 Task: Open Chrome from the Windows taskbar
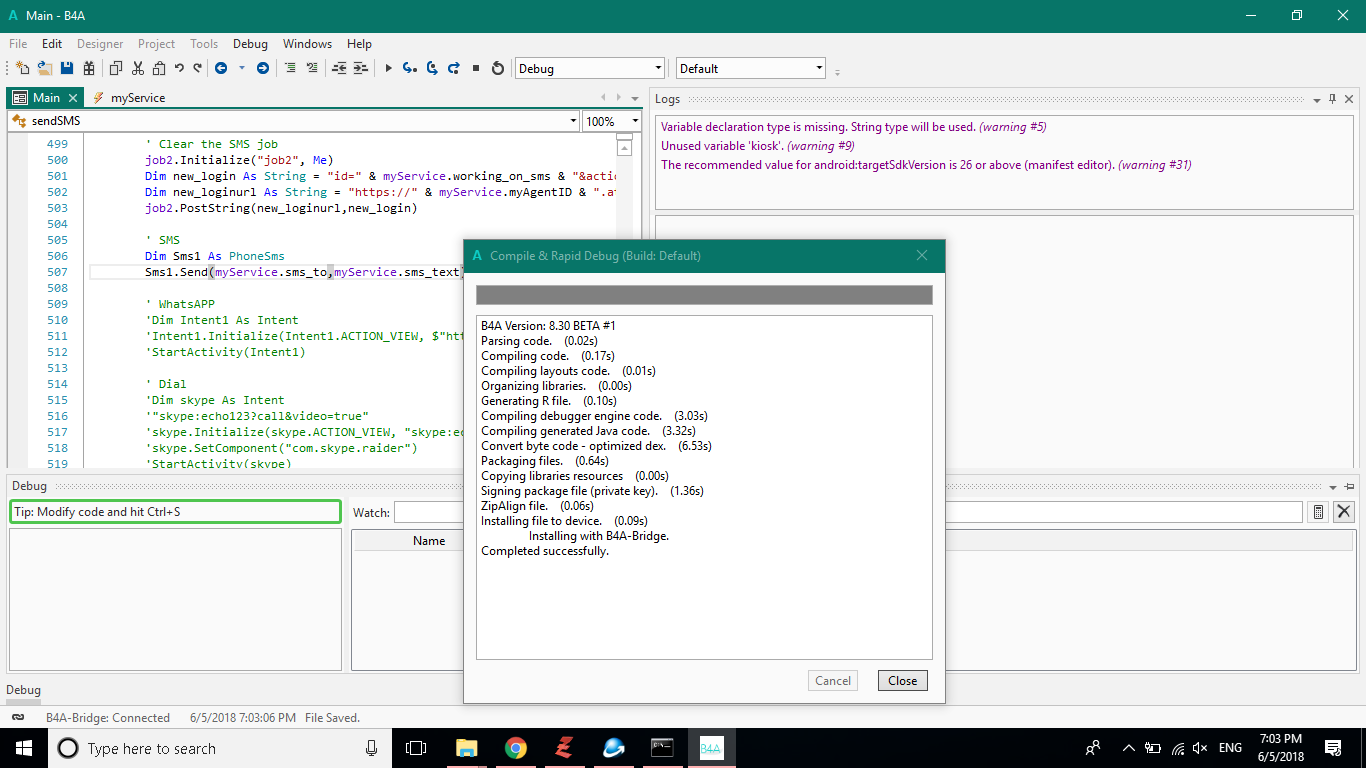pos(515,748)
